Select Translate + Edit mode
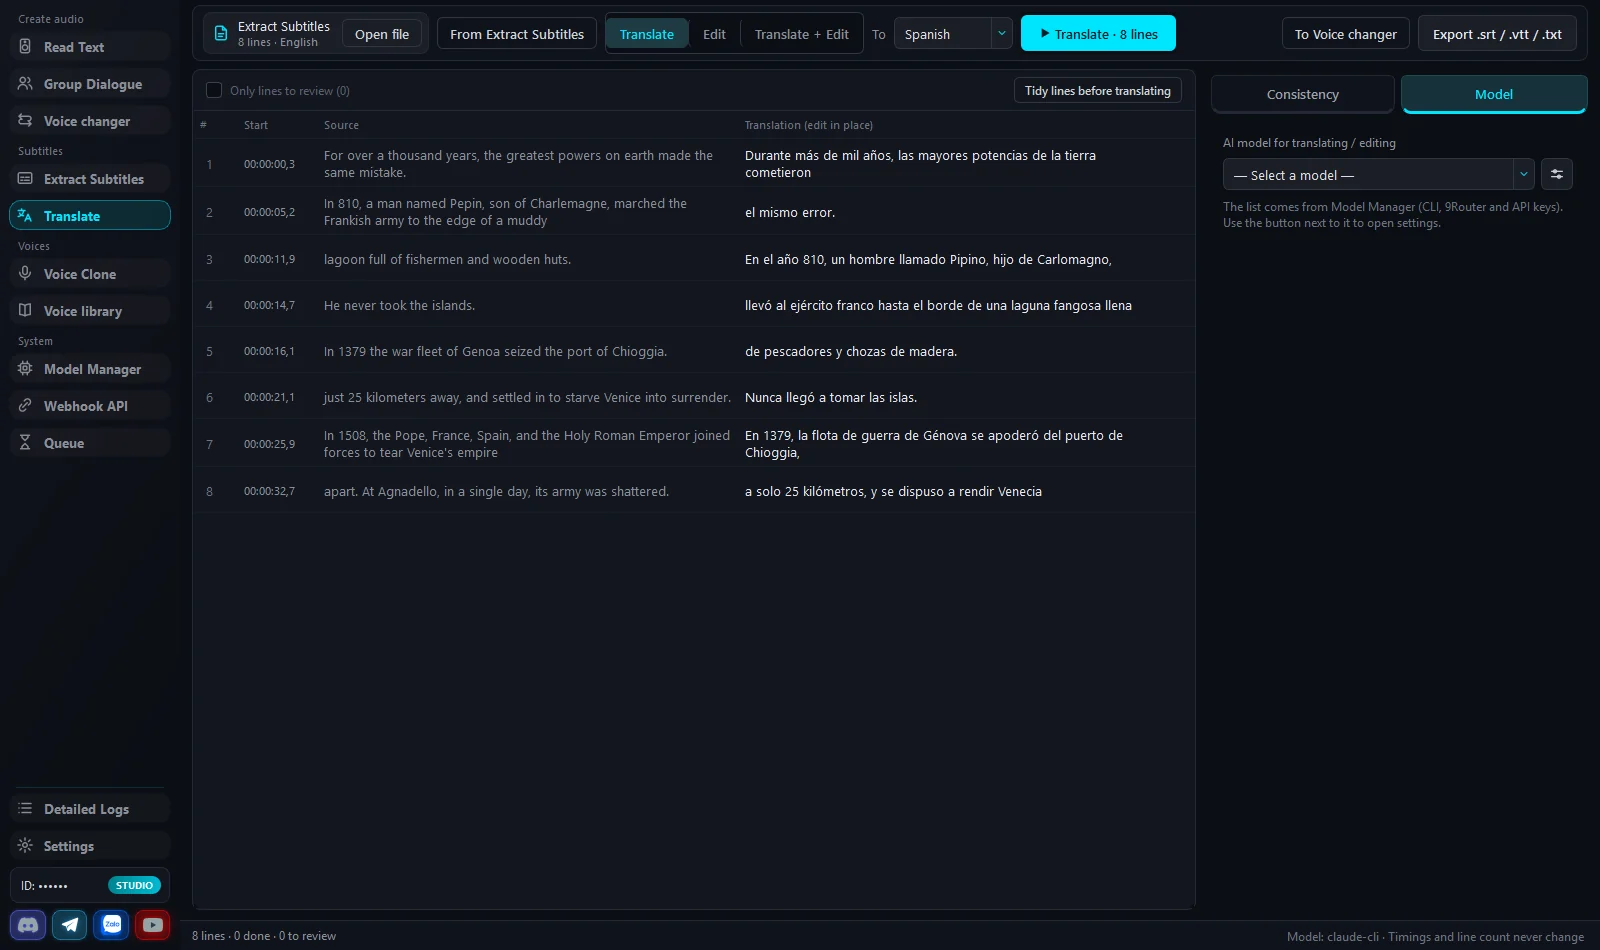 click(x=802, y=34)
